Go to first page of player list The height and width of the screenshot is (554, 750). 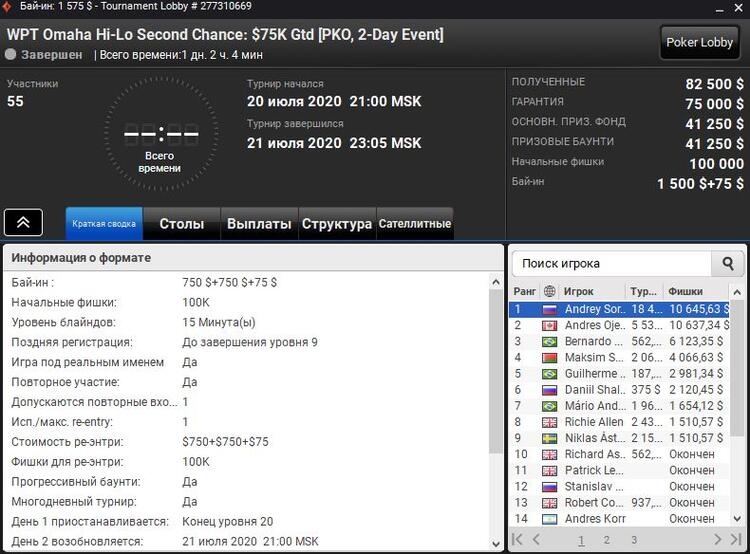(x=517, y=540)
